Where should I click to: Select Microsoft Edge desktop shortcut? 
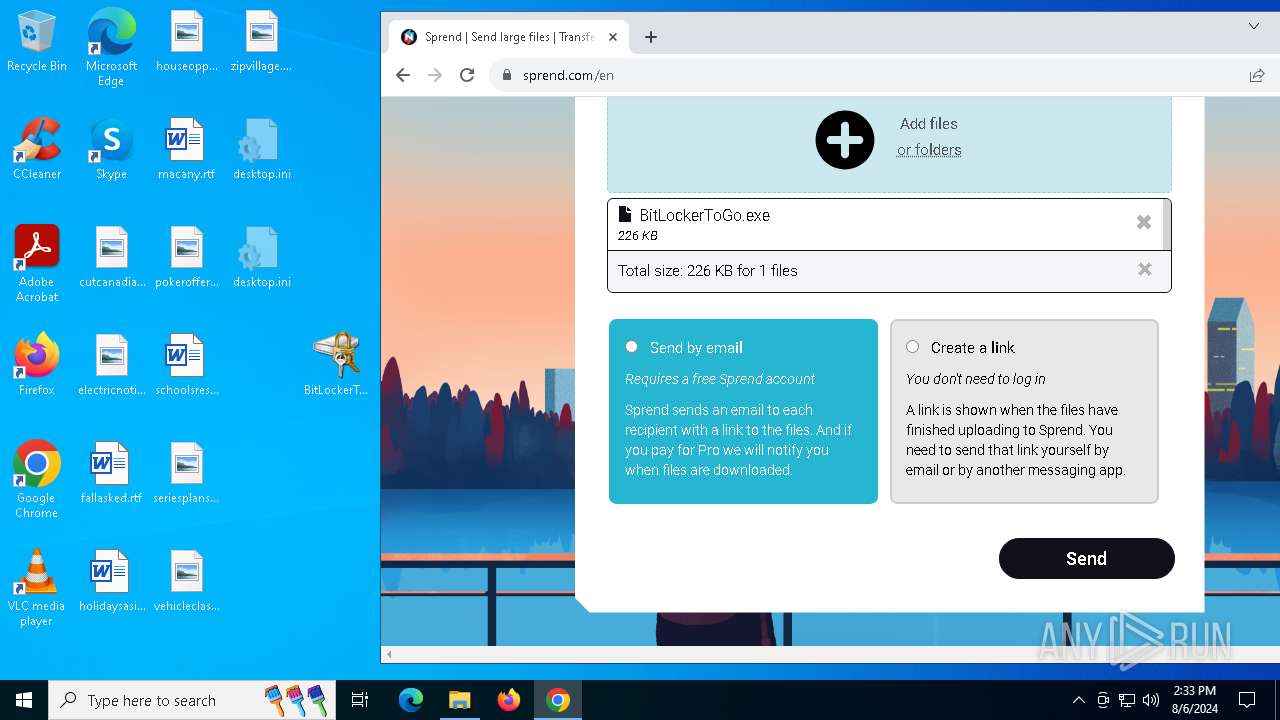tap(111, 48)
